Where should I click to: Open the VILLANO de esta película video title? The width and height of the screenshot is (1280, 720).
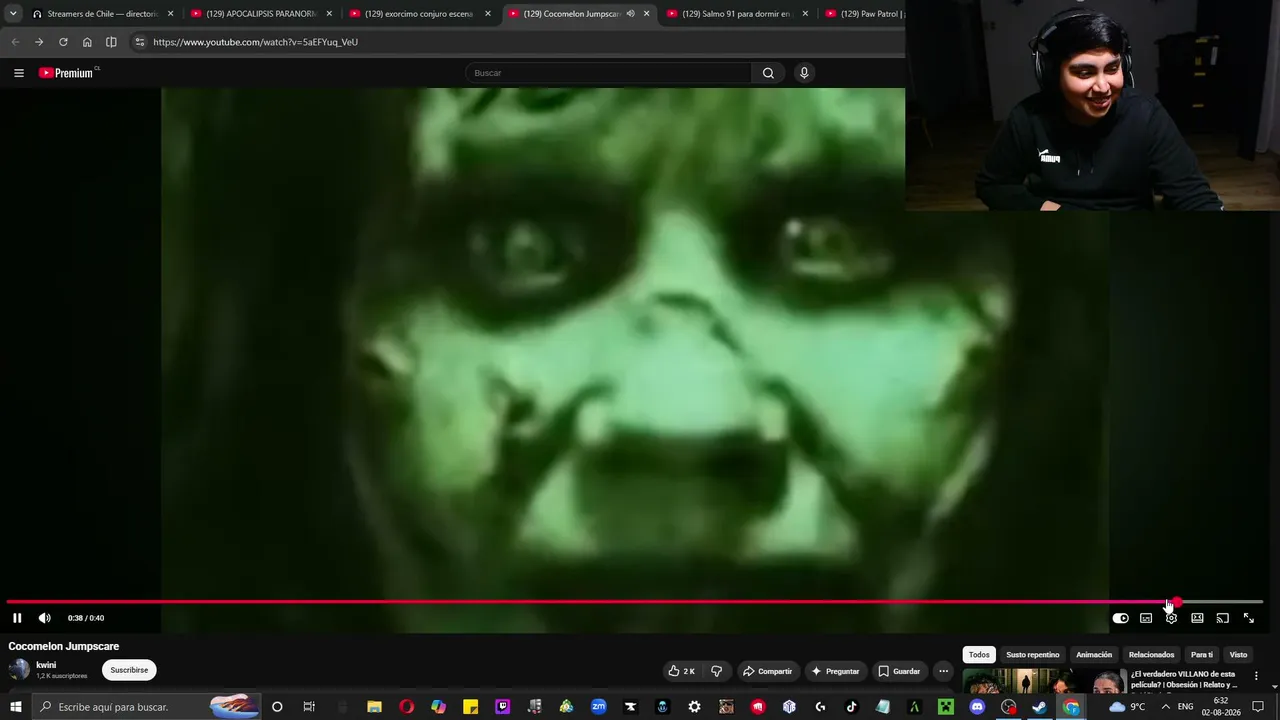(1184, 679)
